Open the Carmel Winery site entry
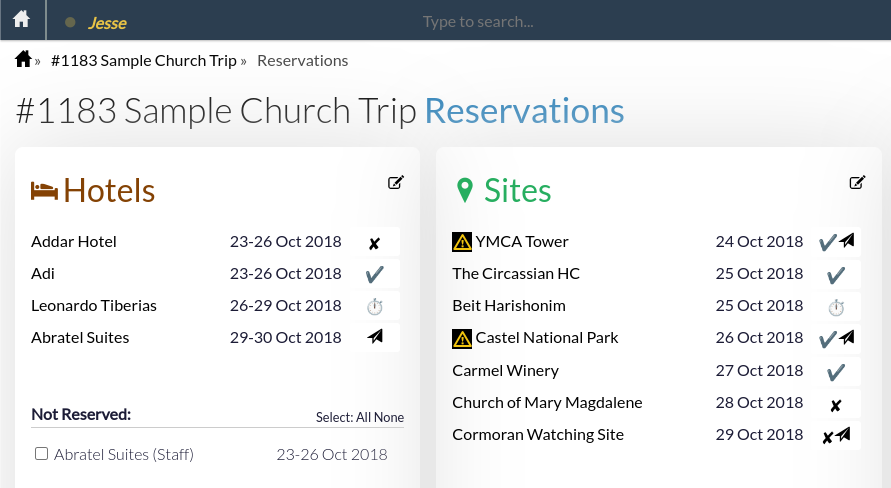Viewport: 891px width, 488px height. (x=505, y=371)
